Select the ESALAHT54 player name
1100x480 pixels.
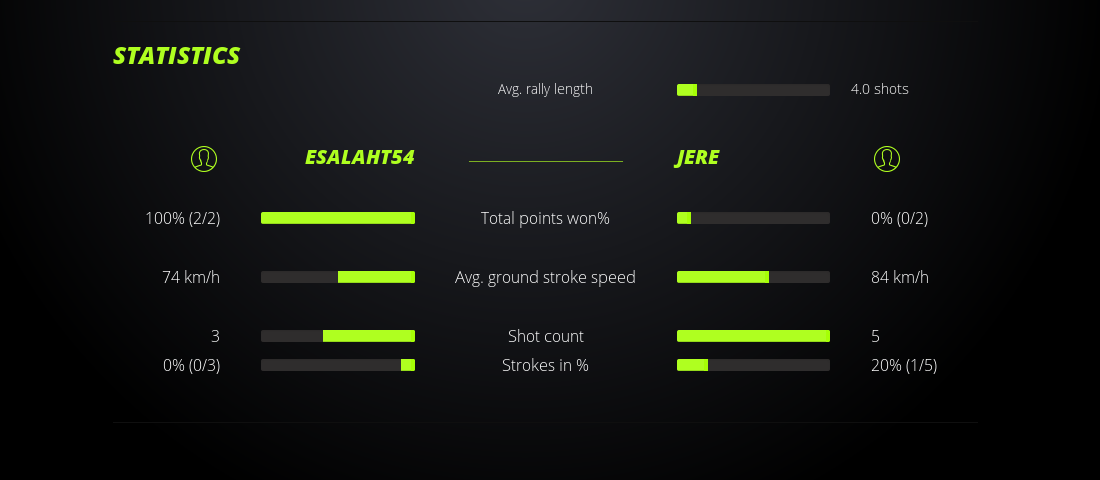click(359, 158)
